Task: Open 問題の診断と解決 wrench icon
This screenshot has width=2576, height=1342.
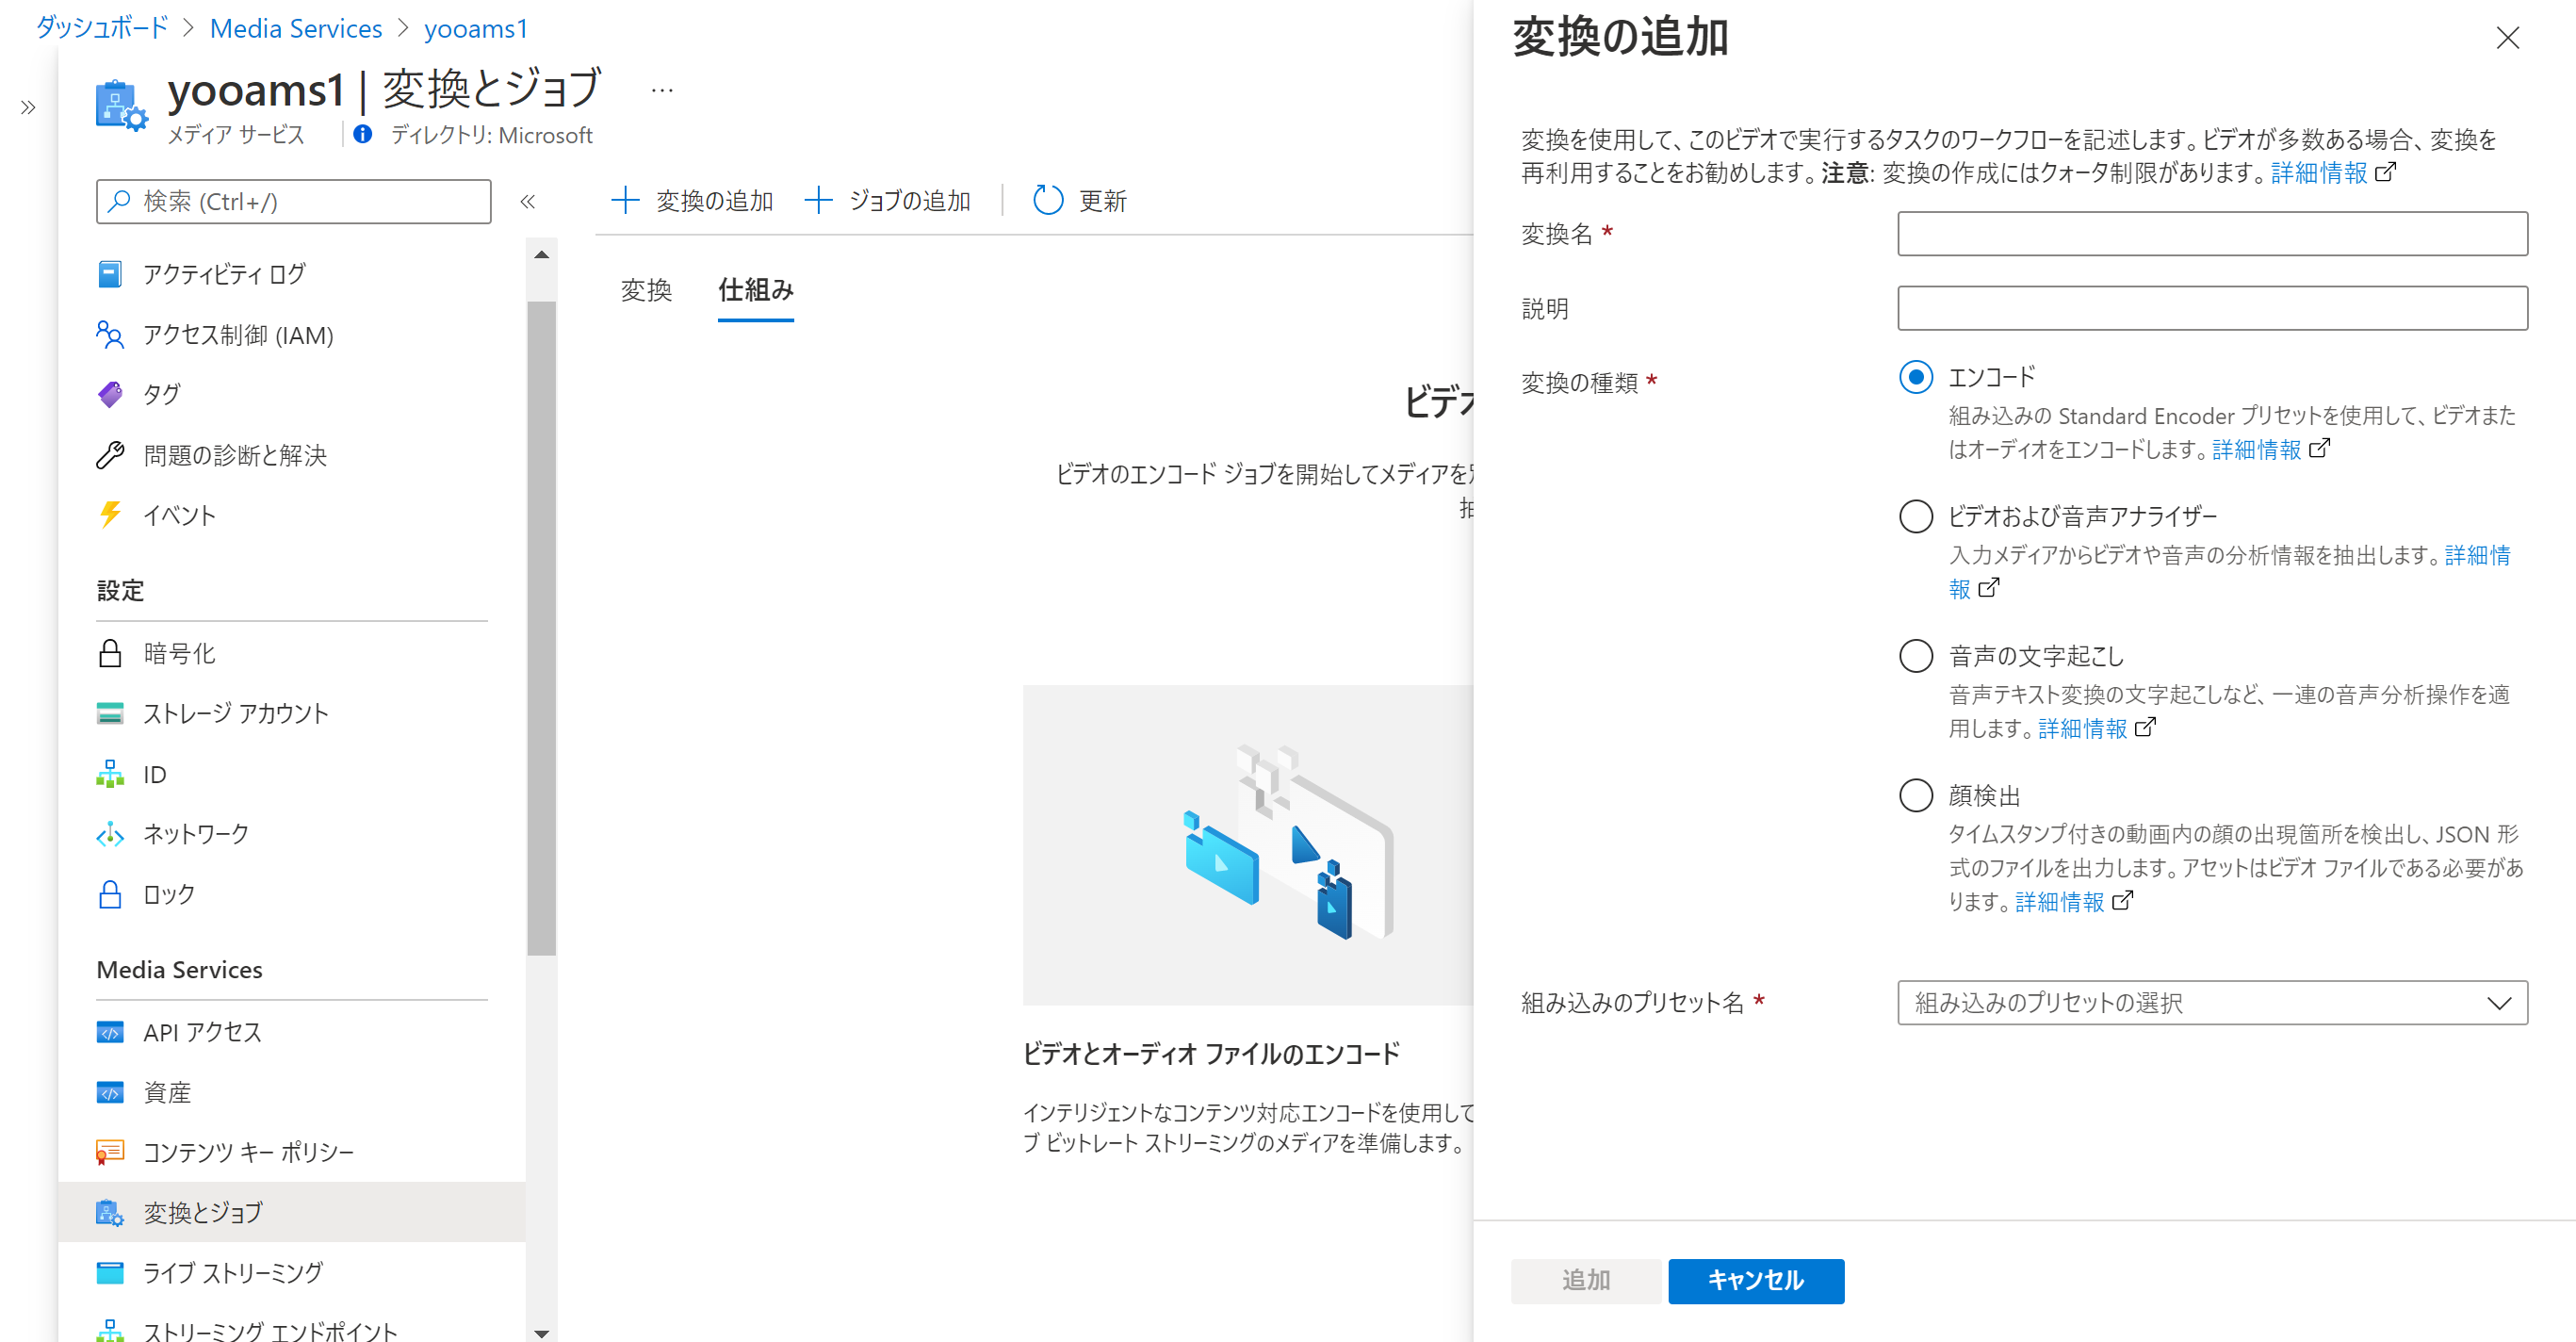Action: [110, 455]
